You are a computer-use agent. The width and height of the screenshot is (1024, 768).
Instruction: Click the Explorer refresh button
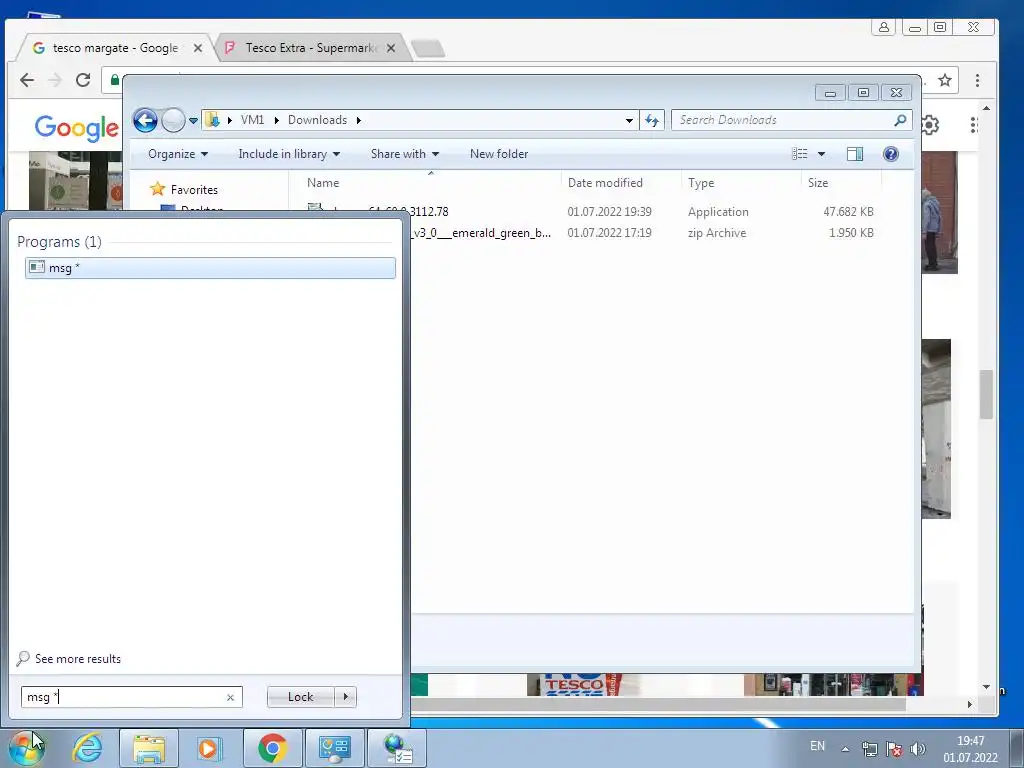[652, 120]
